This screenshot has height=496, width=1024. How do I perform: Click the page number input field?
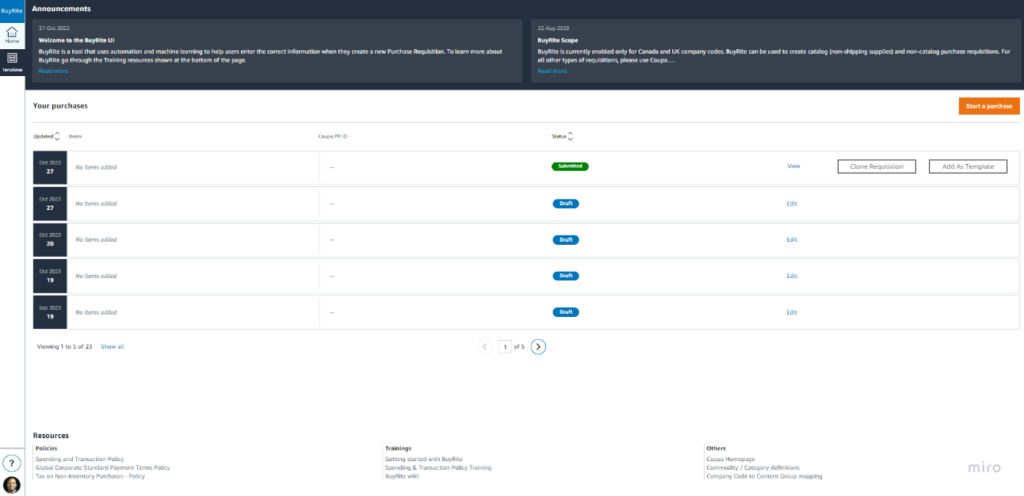pyautogui.click(x=506, y=347)
